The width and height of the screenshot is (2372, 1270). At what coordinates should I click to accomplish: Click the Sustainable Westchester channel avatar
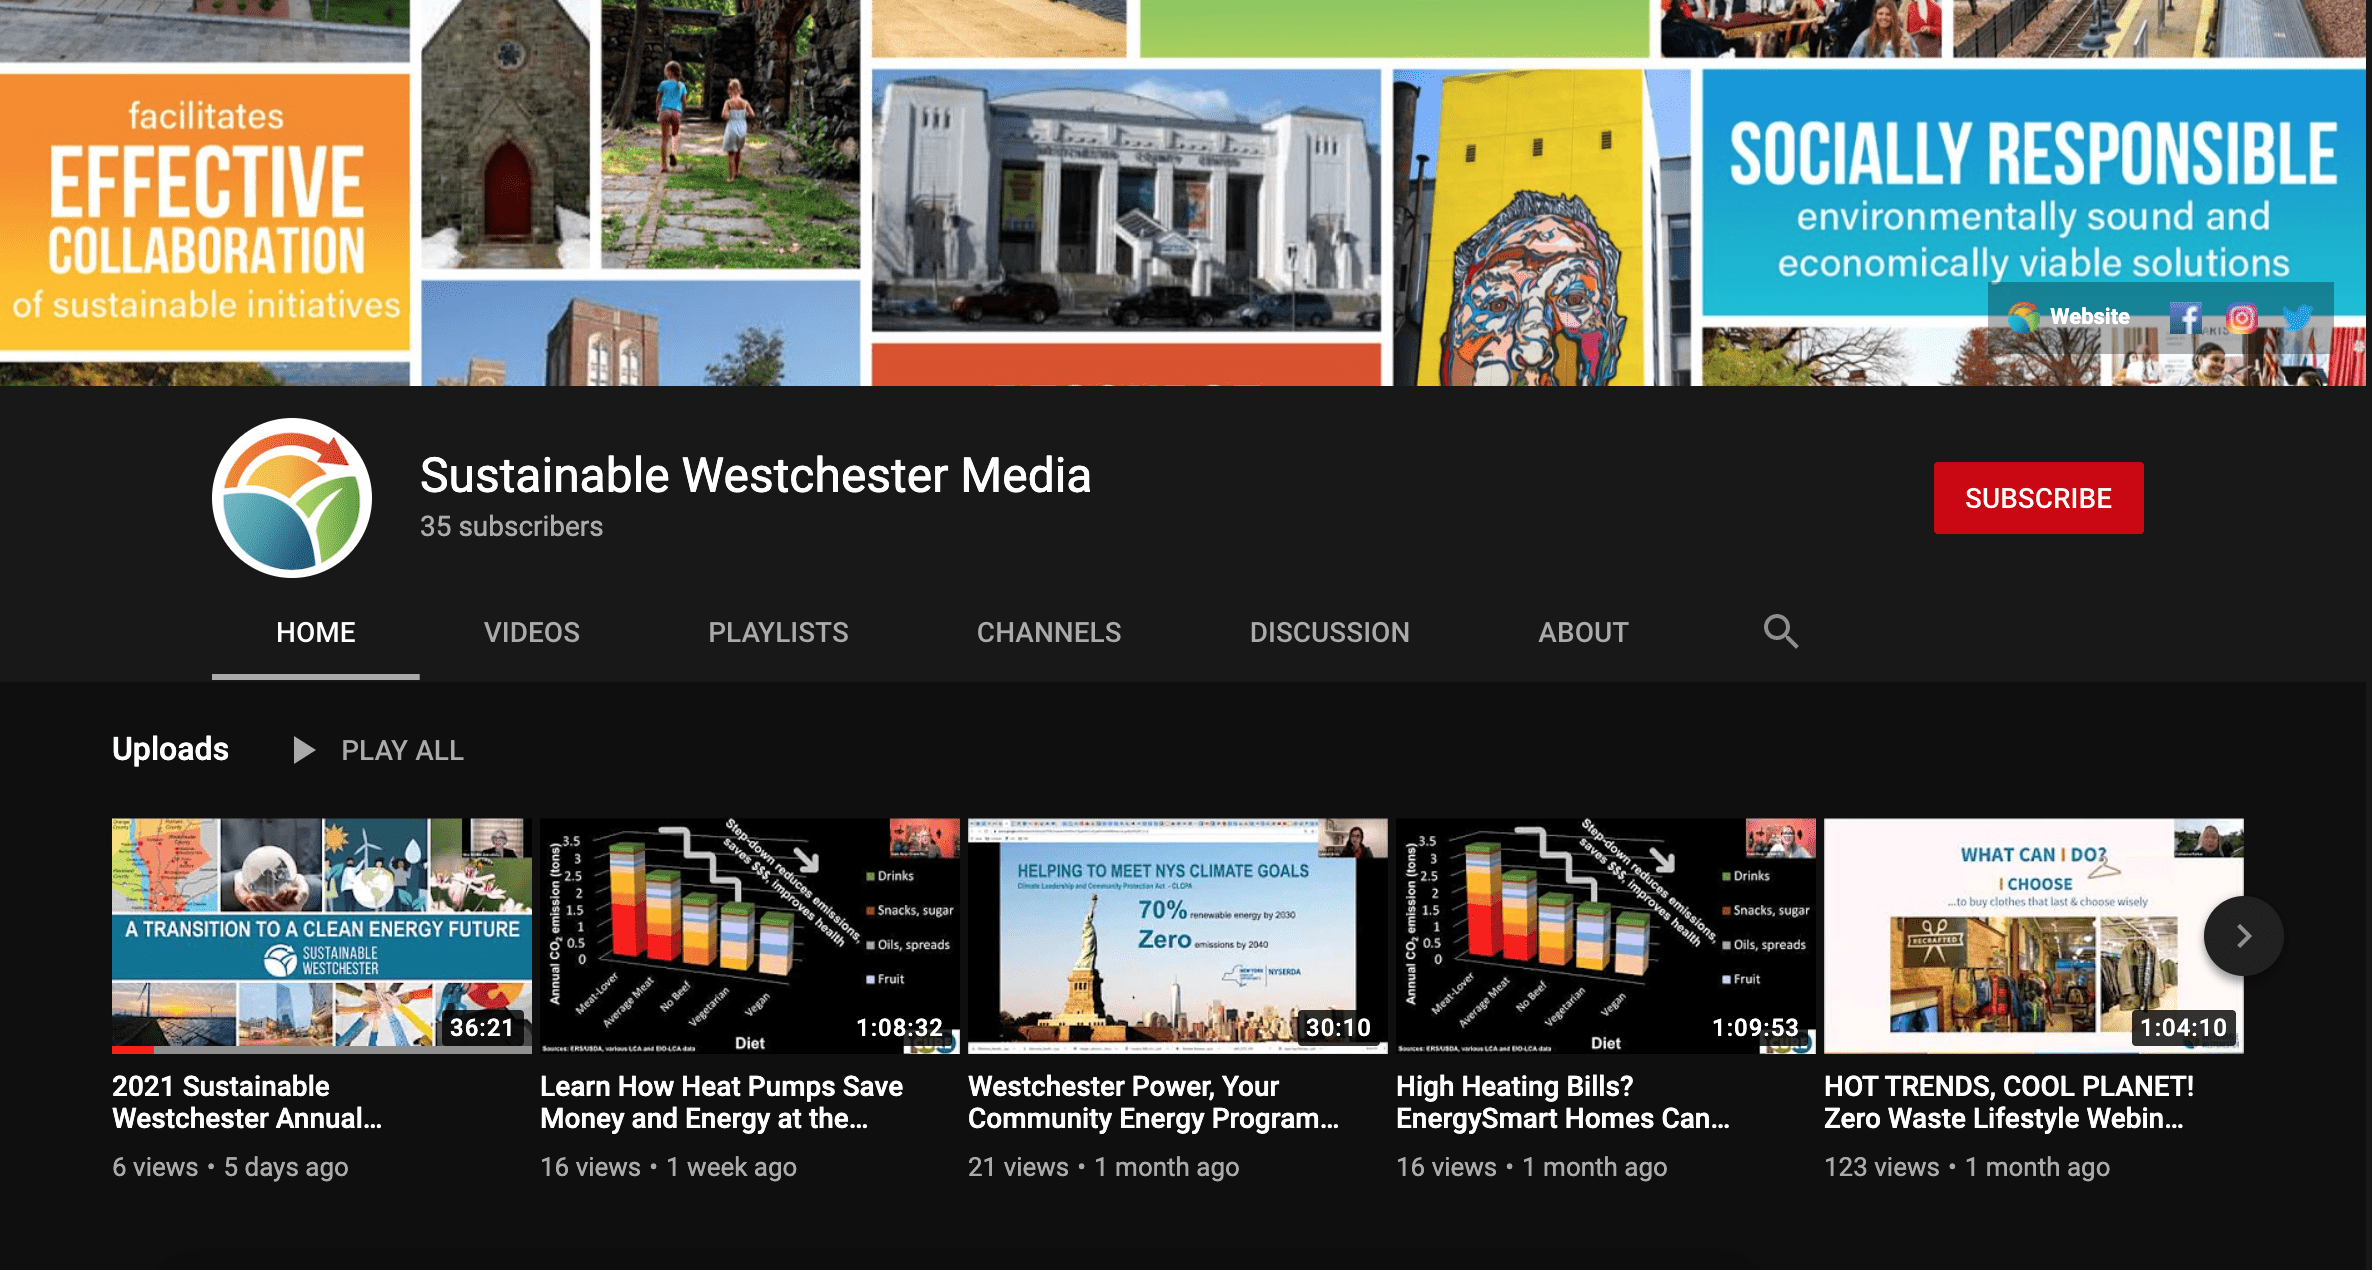292,498
